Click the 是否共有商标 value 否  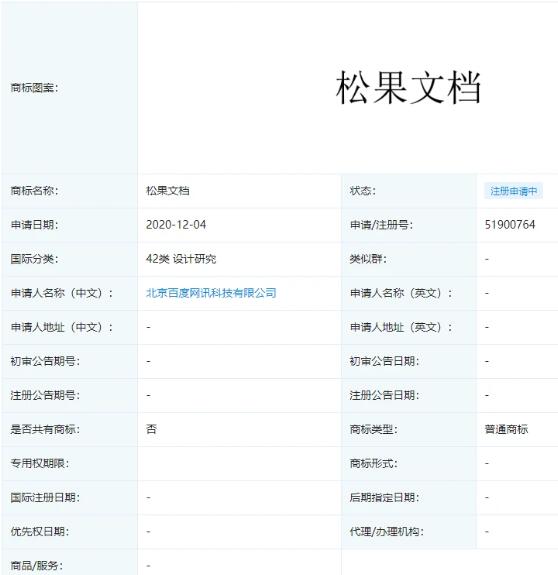[x=151, y=429]
